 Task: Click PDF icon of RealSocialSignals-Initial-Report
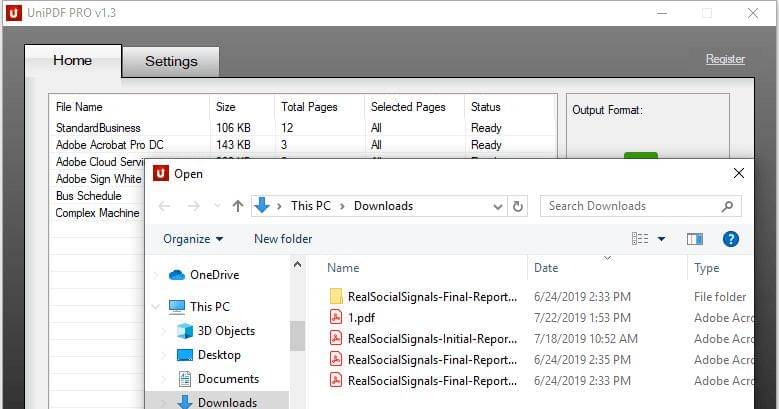[x=336, y=338]
